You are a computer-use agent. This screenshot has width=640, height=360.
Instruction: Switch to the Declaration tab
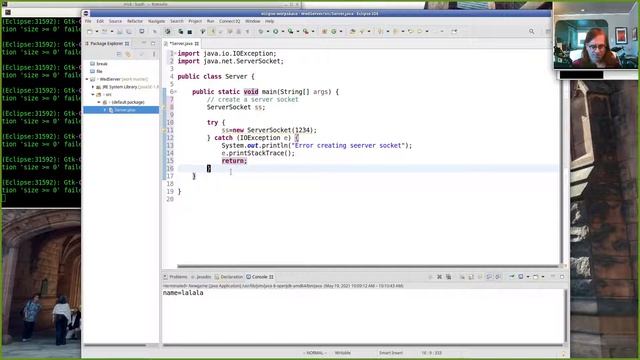pyautogui.click(x=229, y=277)
